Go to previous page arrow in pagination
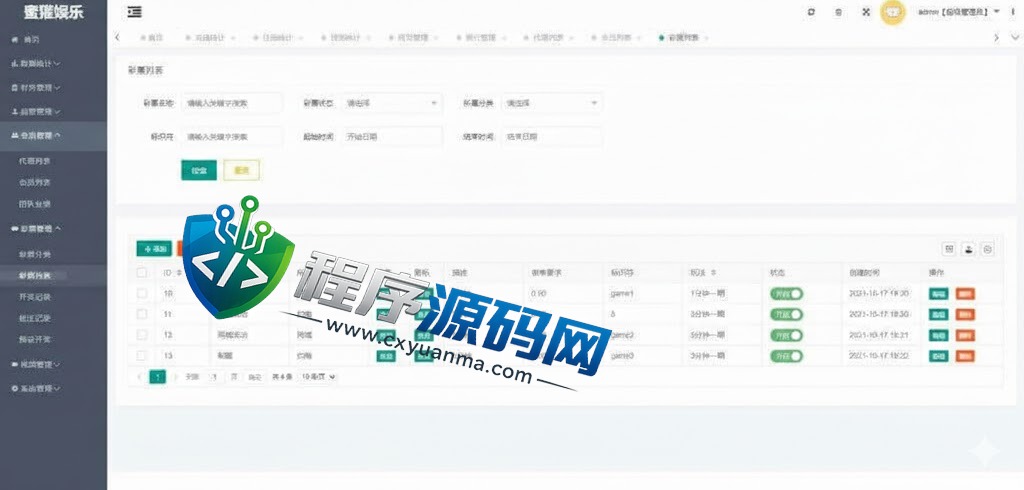This screenshot has width=1024, height=490. 139,377
